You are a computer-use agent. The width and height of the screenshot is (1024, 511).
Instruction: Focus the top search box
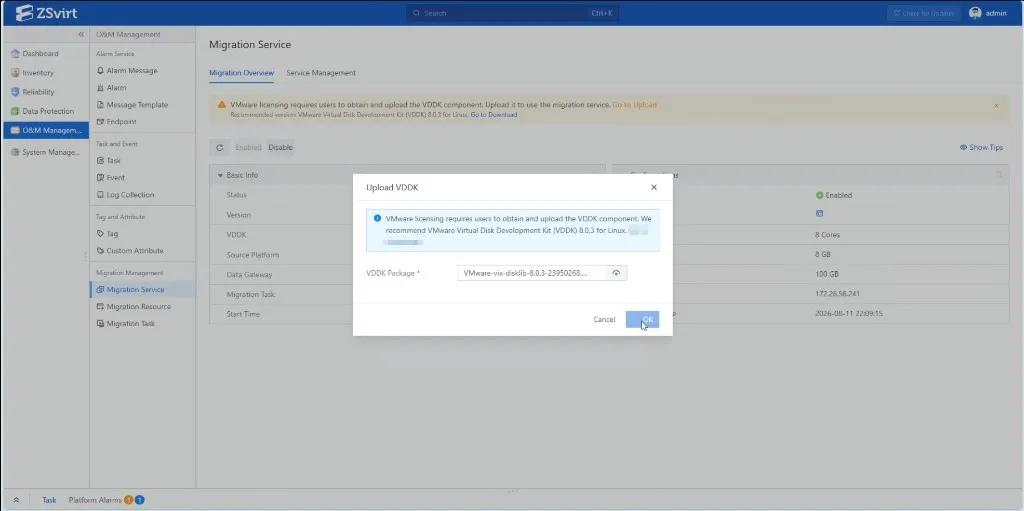[513, 13]
